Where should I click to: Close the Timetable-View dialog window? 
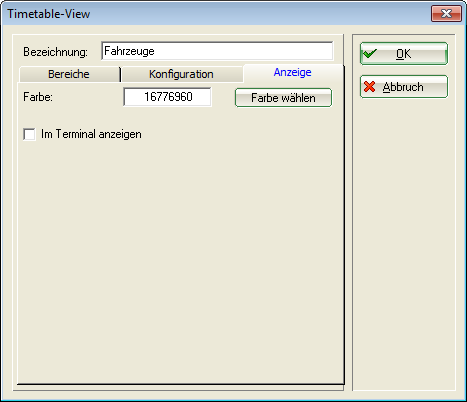pos(446,14)
